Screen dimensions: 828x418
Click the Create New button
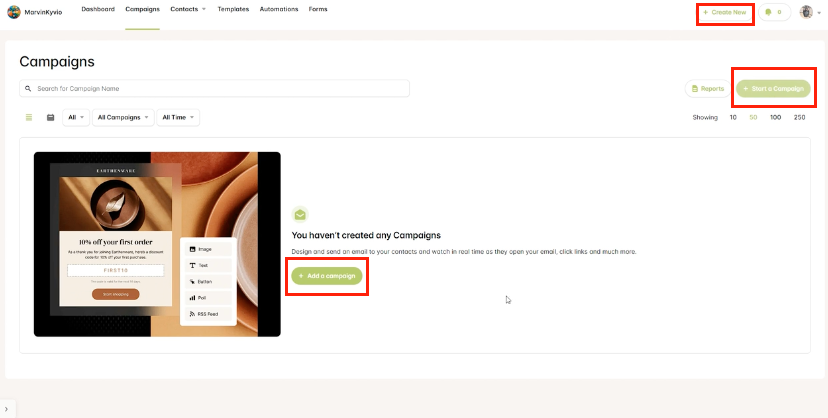724,12
